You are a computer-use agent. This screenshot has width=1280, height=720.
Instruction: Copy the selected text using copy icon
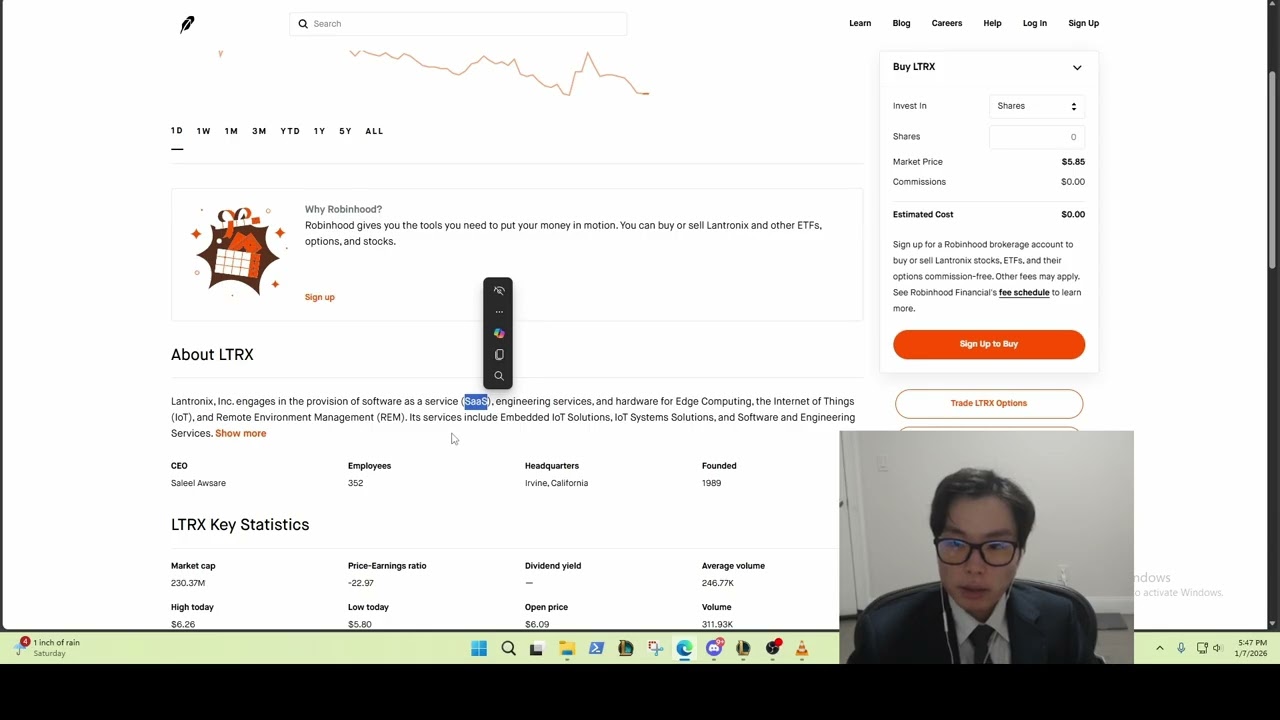point(499,354)
